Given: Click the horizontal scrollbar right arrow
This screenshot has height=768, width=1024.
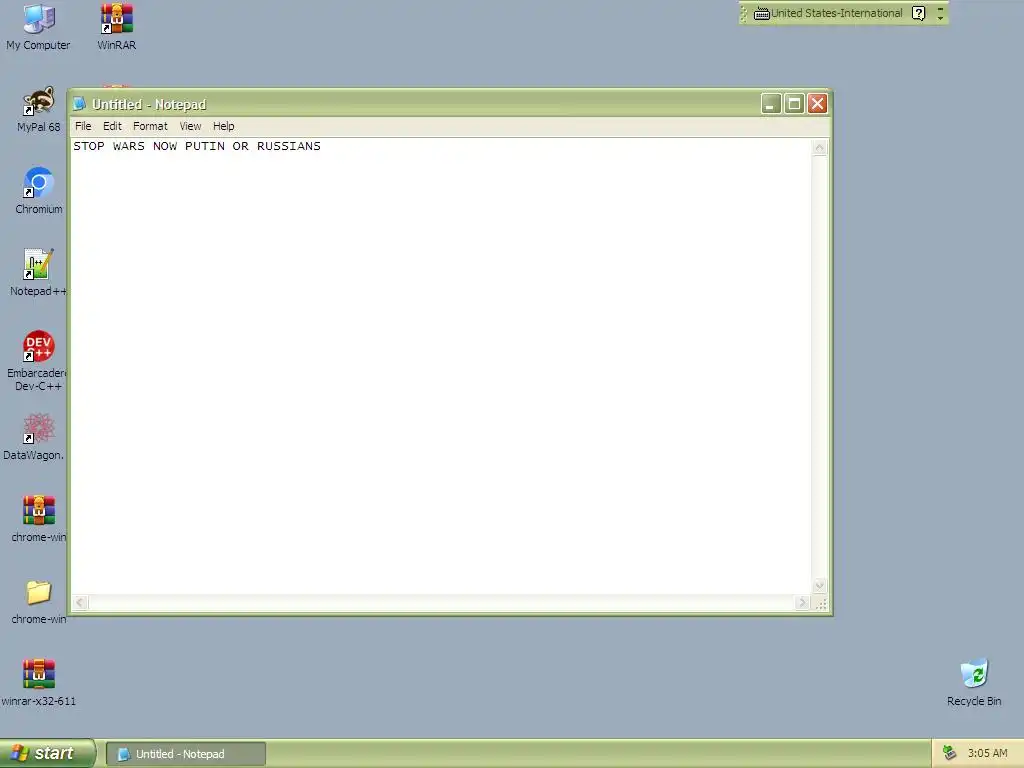Looking at the screenshot, I should (x=803, y=603).
